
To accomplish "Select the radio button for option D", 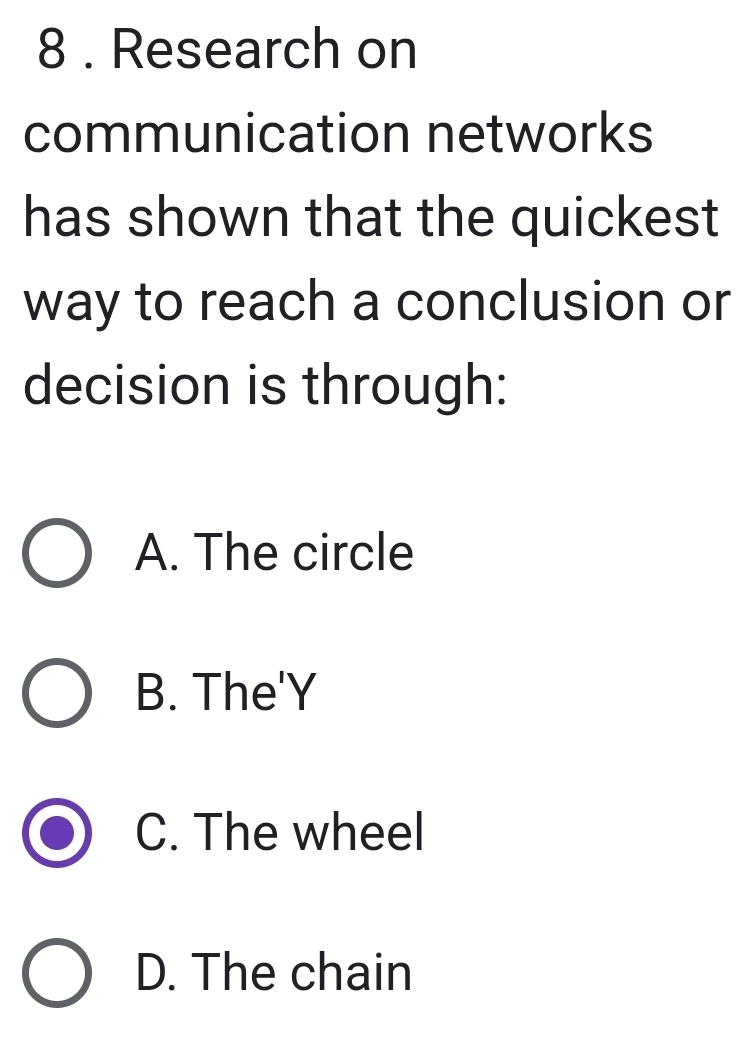I will point(57,973).
